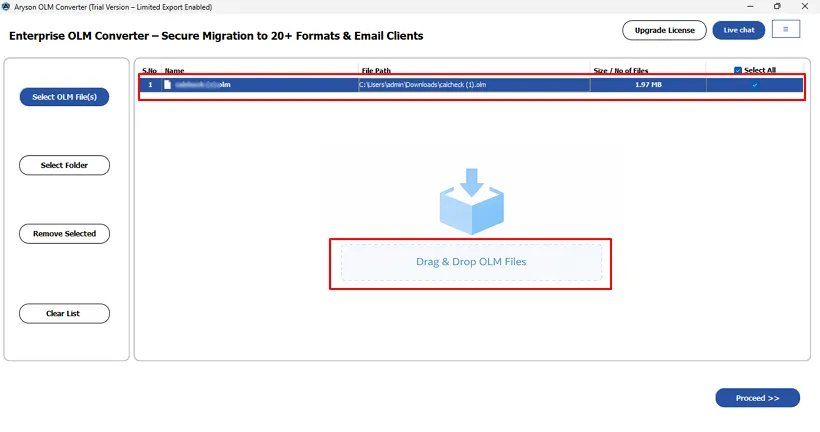Click the Name column header
Image resolution: width=820 pixels, height=432 pixels.
(174, 71)
